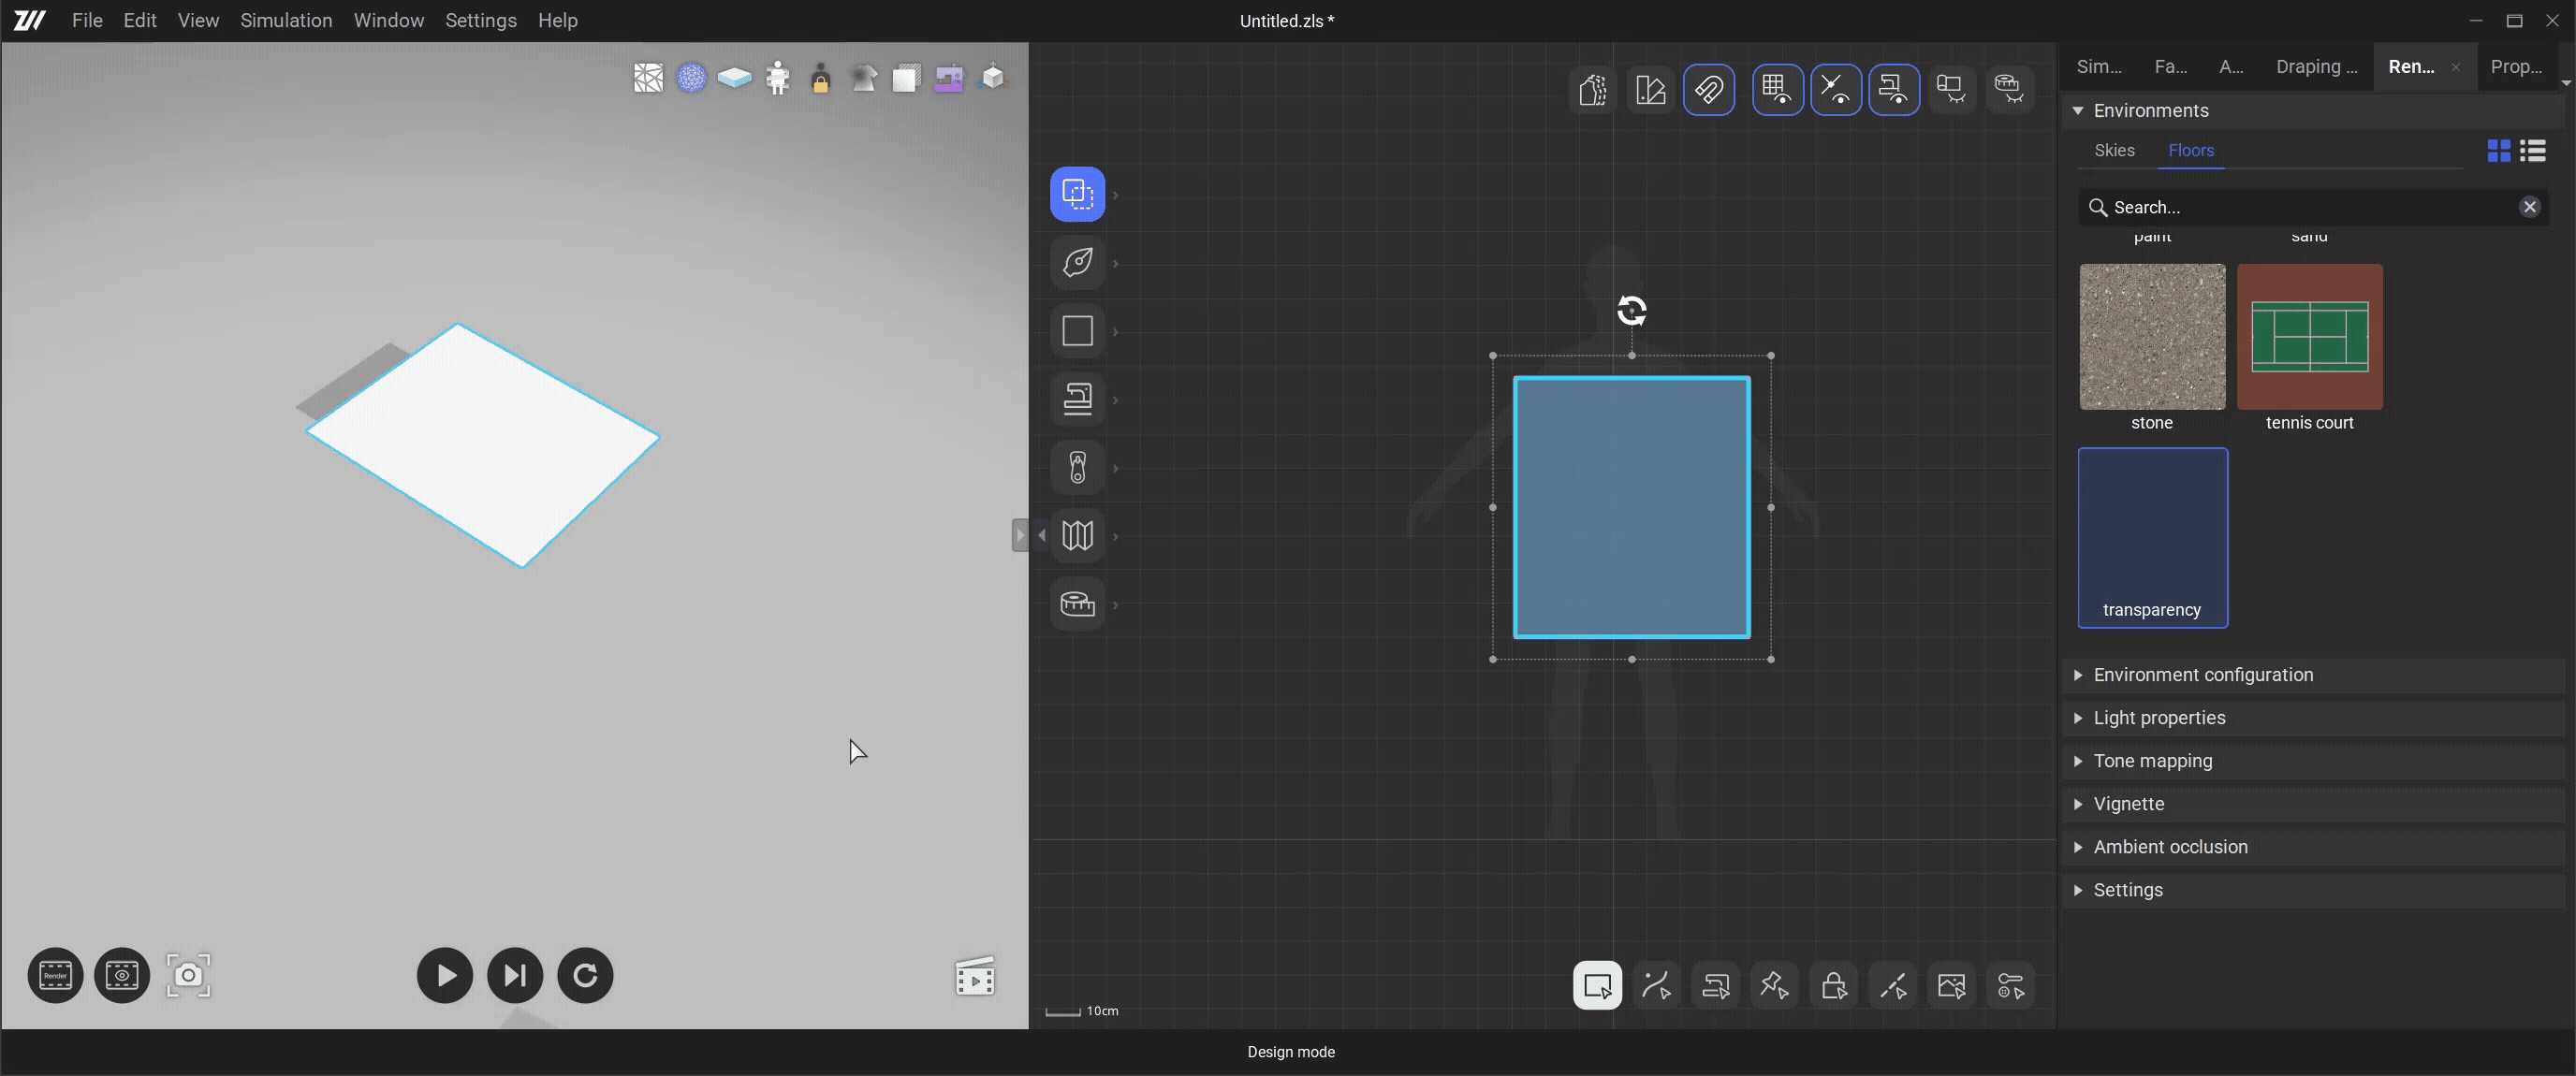This screenshot has width=2576, height=1076.
Task: Open the Render button in 3D view
Action: (x=55, y=975)
